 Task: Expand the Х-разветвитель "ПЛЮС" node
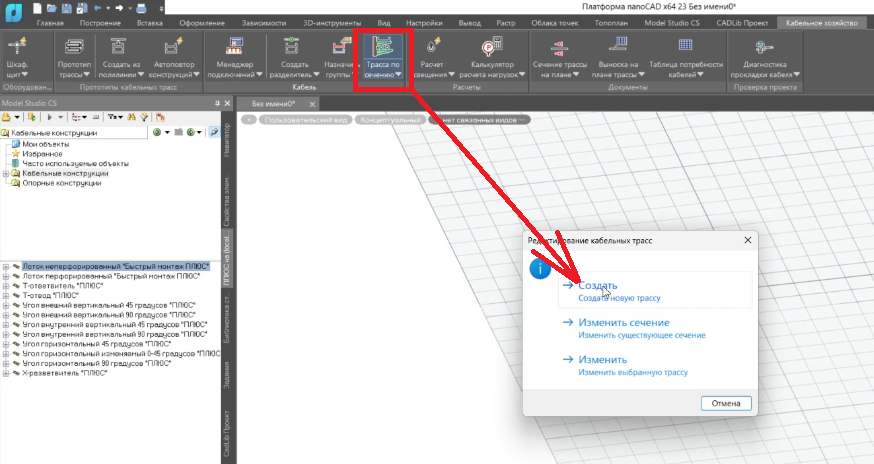[6, 373]
